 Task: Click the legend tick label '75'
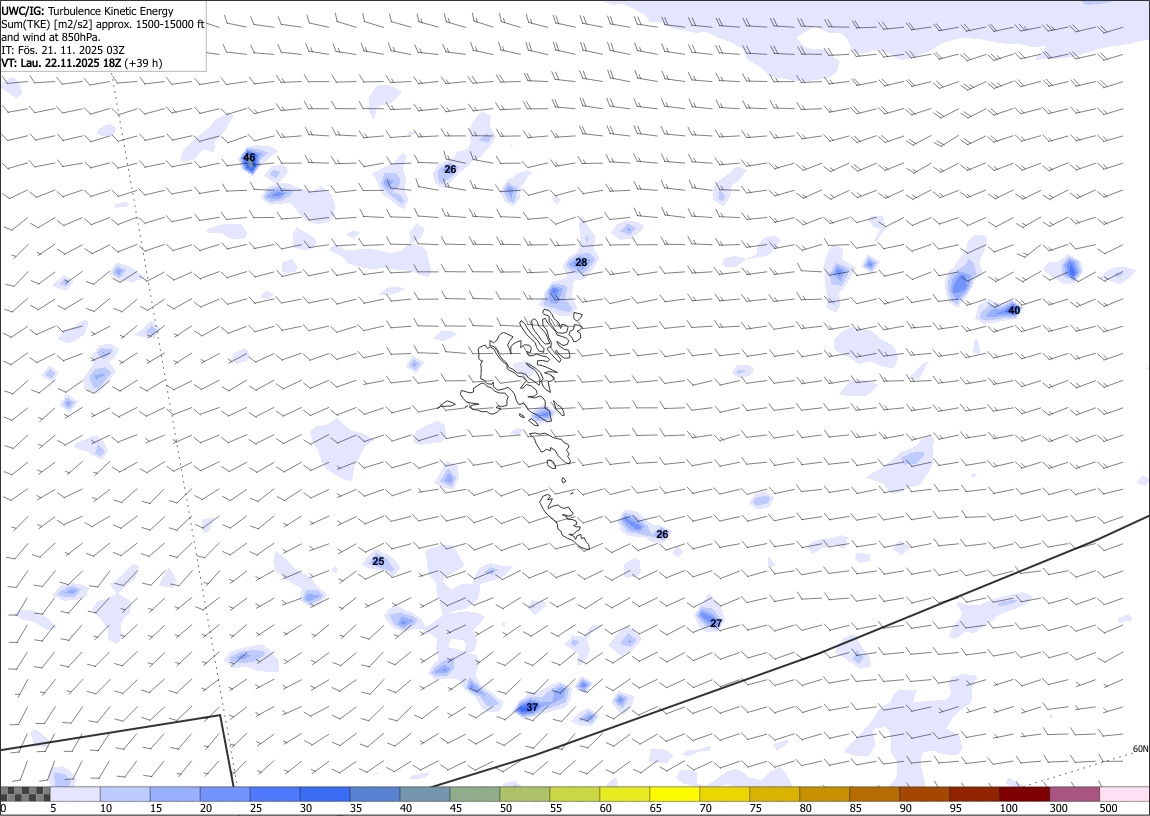755,808
